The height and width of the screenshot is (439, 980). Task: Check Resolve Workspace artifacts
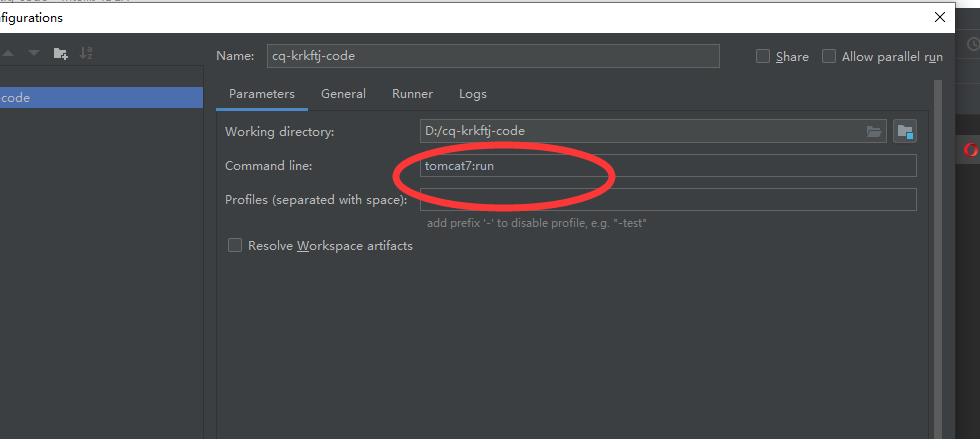point(234,245)
